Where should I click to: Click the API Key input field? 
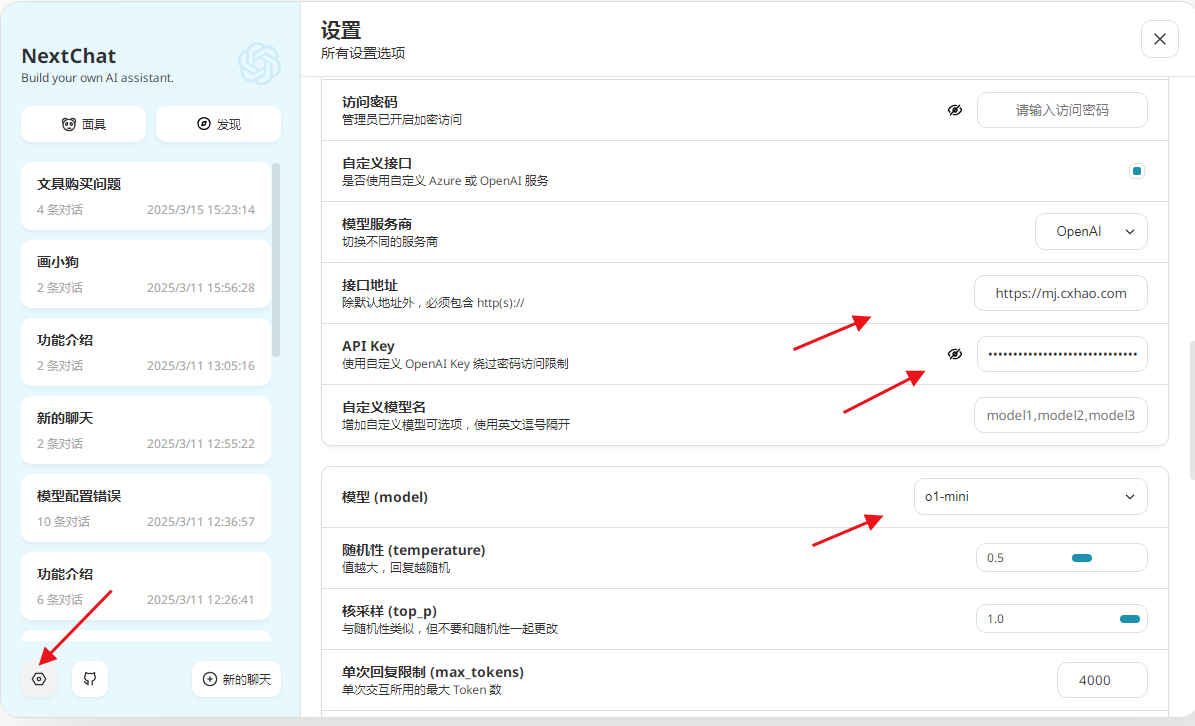pos(1062,354)
